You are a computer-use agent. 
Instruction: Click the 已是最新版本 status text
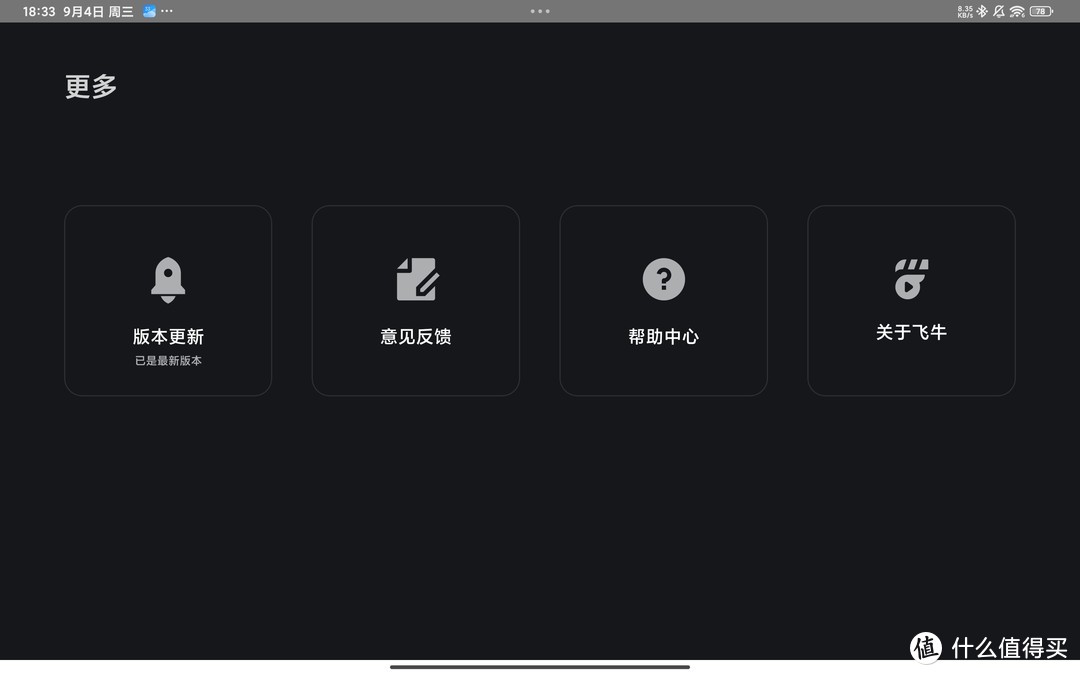[x=167, y=360]
